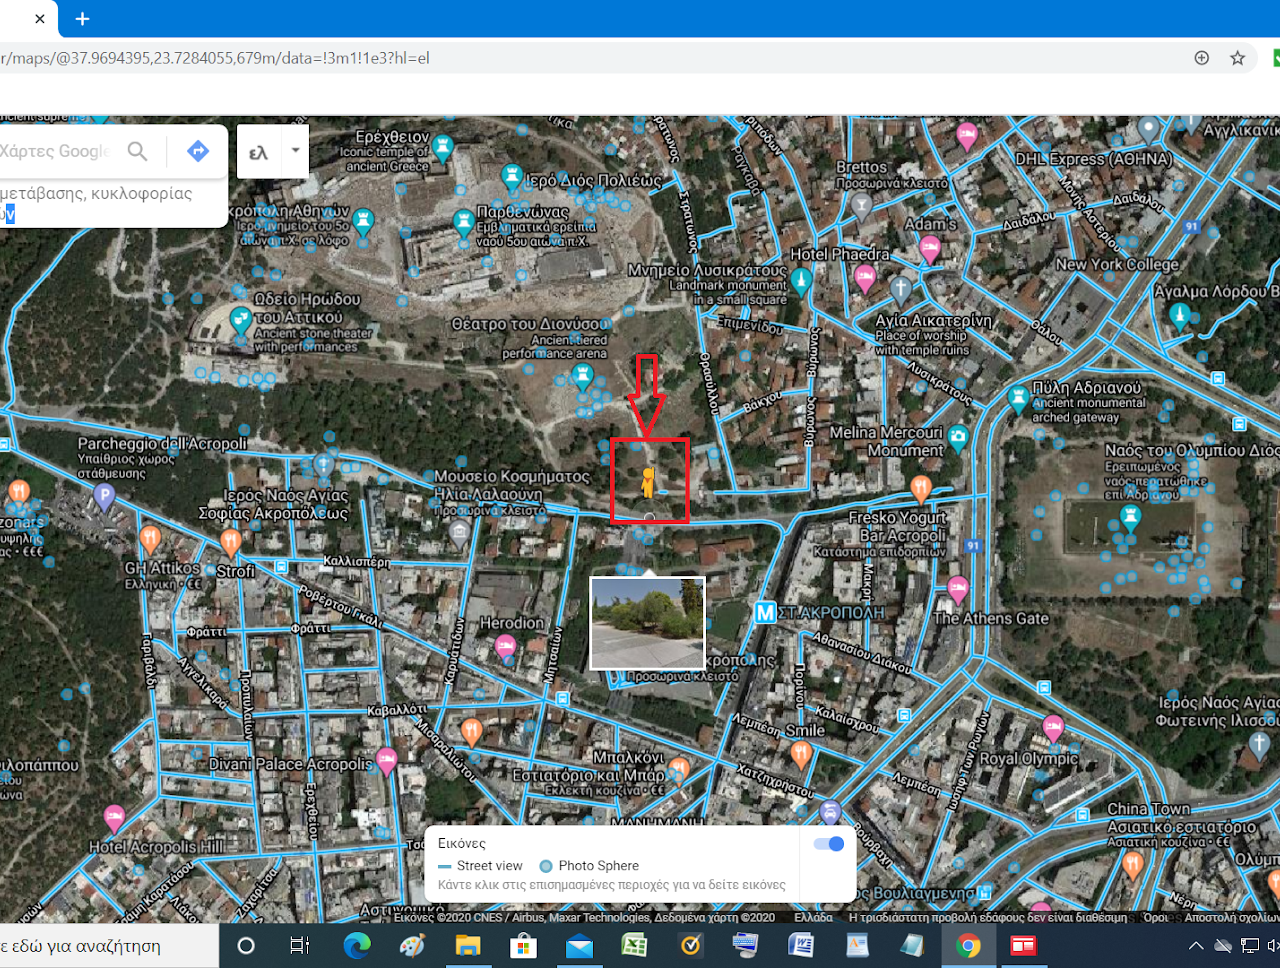Screen dimensions: 1280x968
Task: Open the Brettos place marker
Action: (861, 206)
